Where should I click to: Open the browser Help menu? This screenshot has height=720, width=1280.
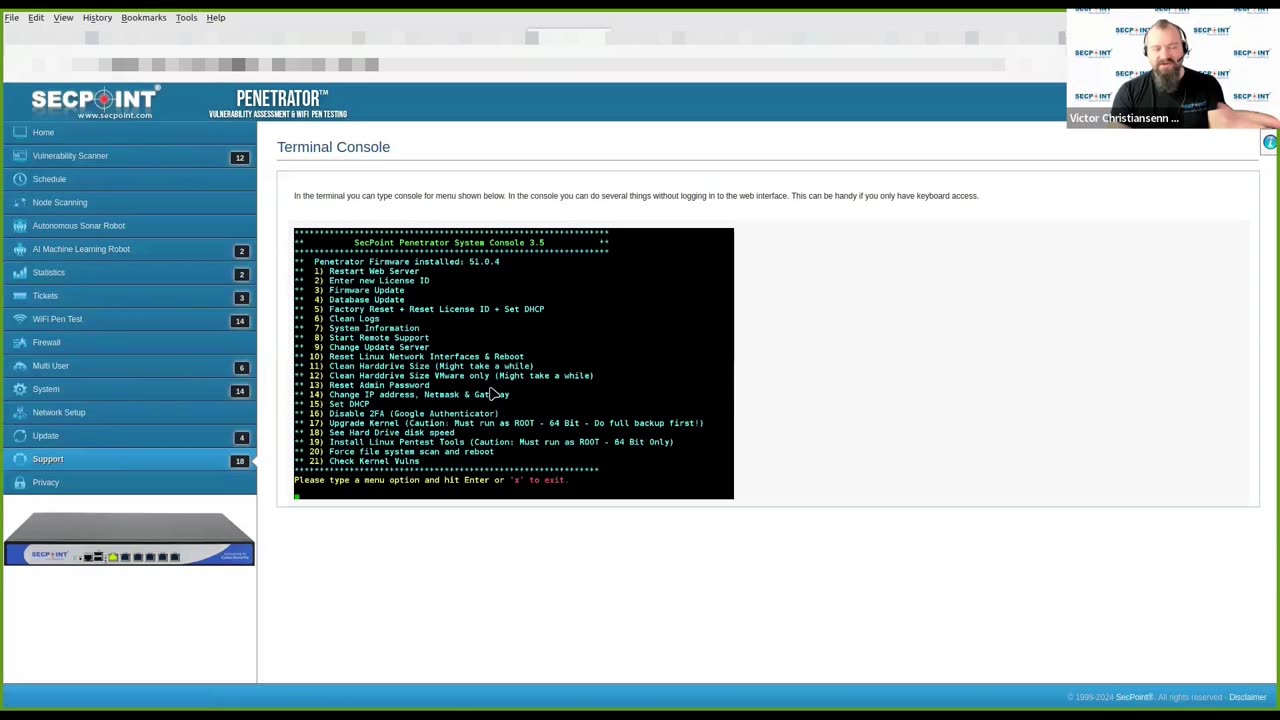(216, 17)
